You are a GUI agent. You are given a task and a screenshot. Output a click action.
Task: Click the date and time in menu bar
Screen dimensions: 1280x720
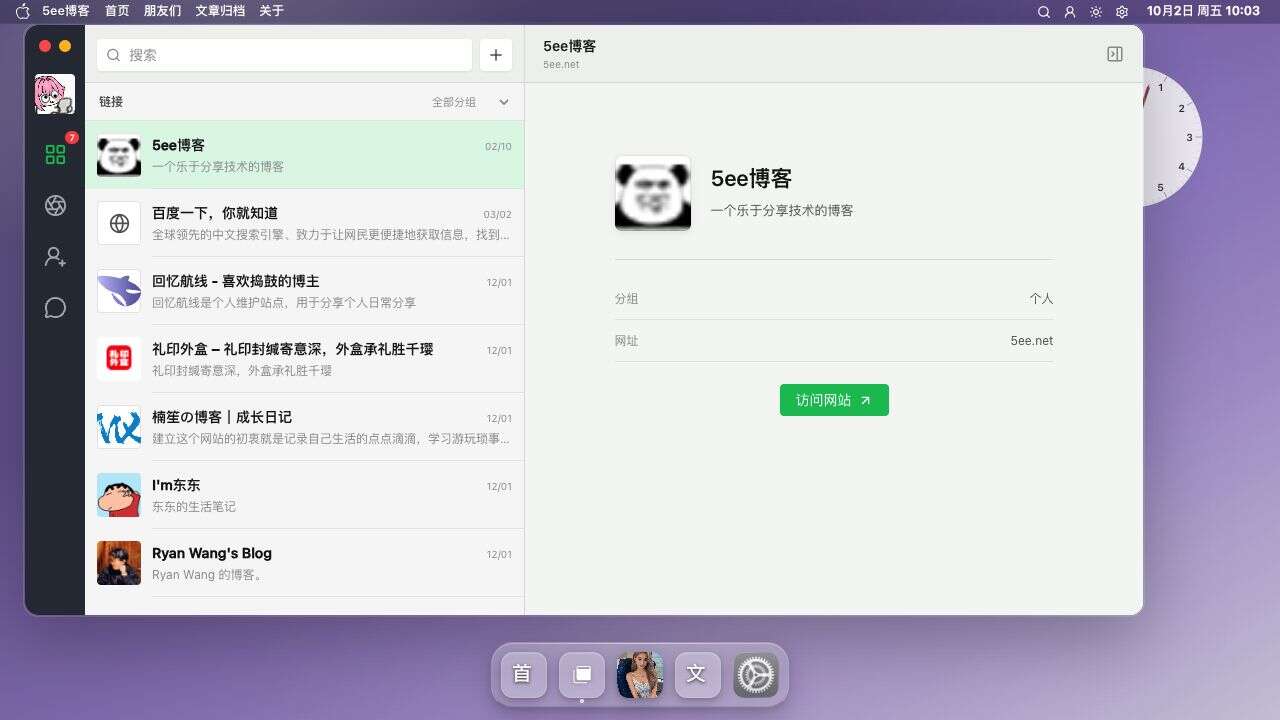click(x=1203, y=11)
